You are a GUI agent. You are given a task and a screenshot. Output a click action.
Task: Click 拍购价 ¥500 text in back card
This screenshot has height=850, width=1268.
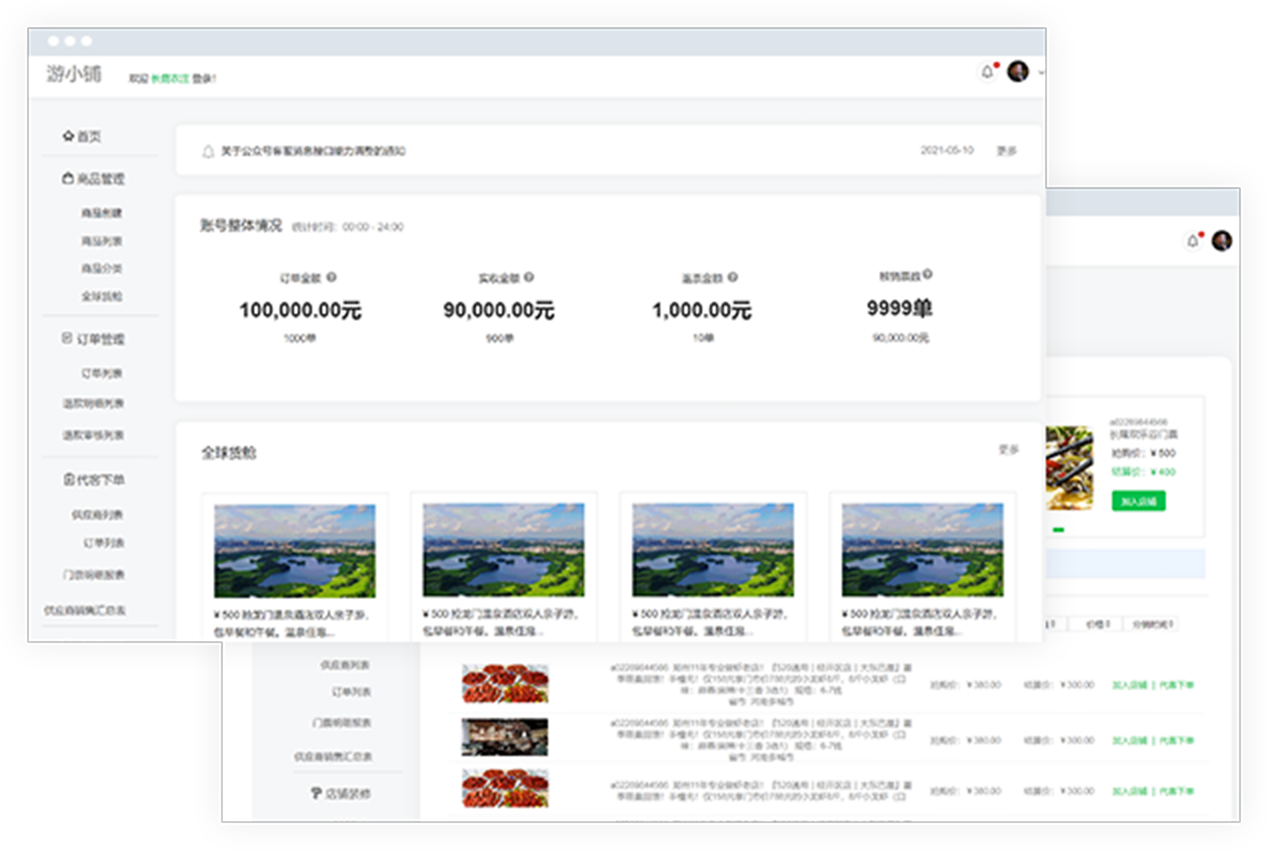[x=1143, y=453]
